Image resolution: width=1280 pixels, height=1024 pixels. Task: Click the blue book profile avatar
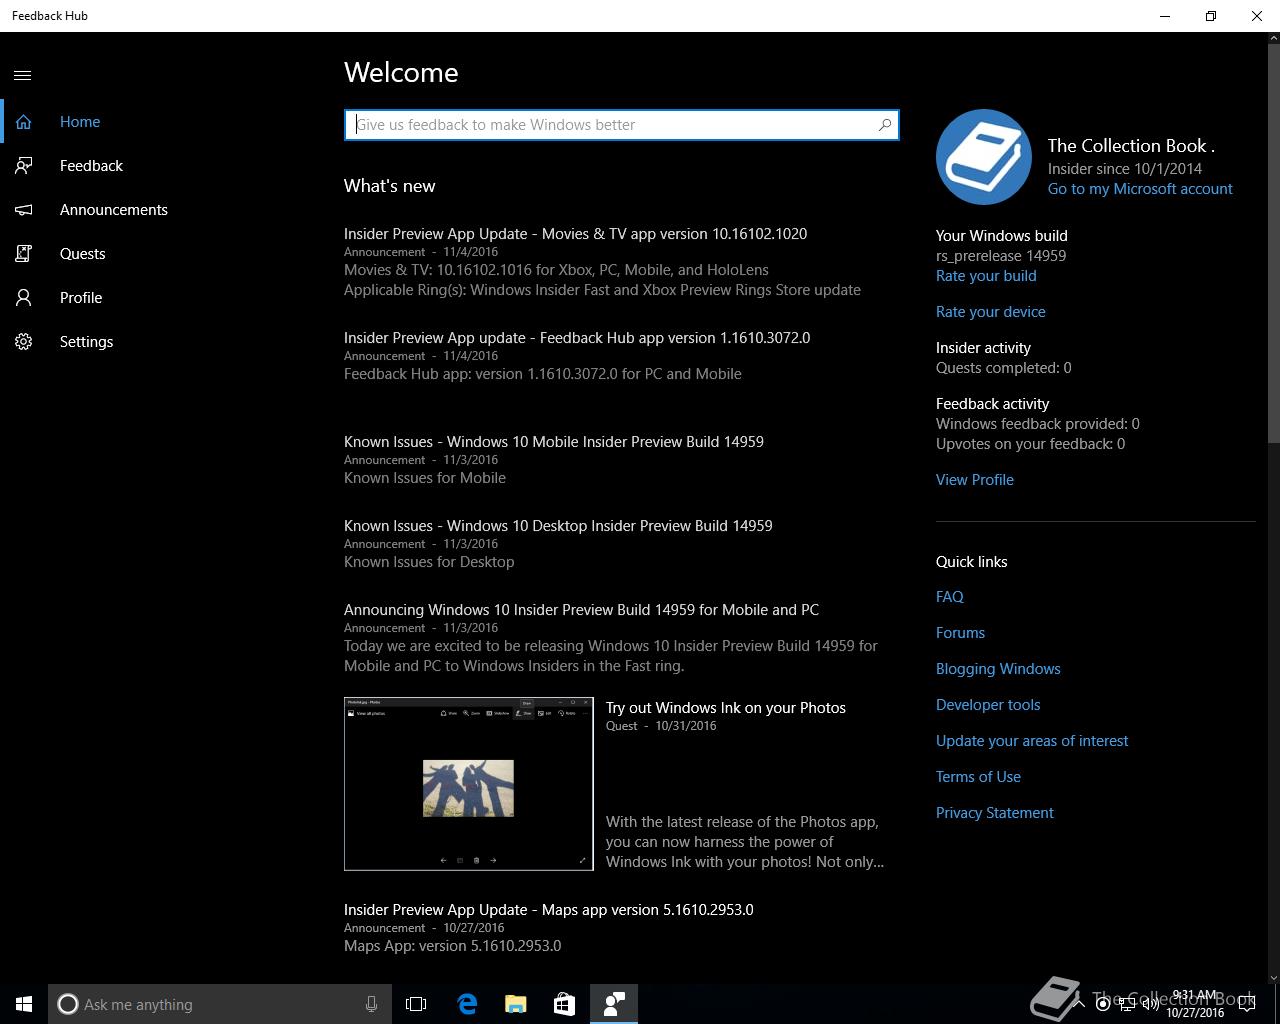[x=984, y=157]
